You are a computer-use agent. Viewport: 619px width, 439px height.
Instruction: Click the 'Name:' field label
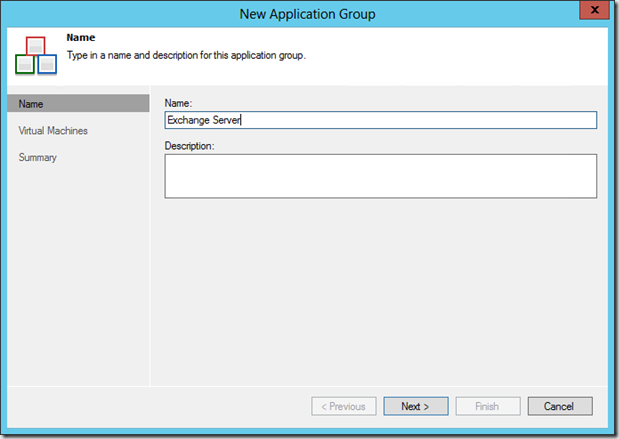tap(178, 103)
